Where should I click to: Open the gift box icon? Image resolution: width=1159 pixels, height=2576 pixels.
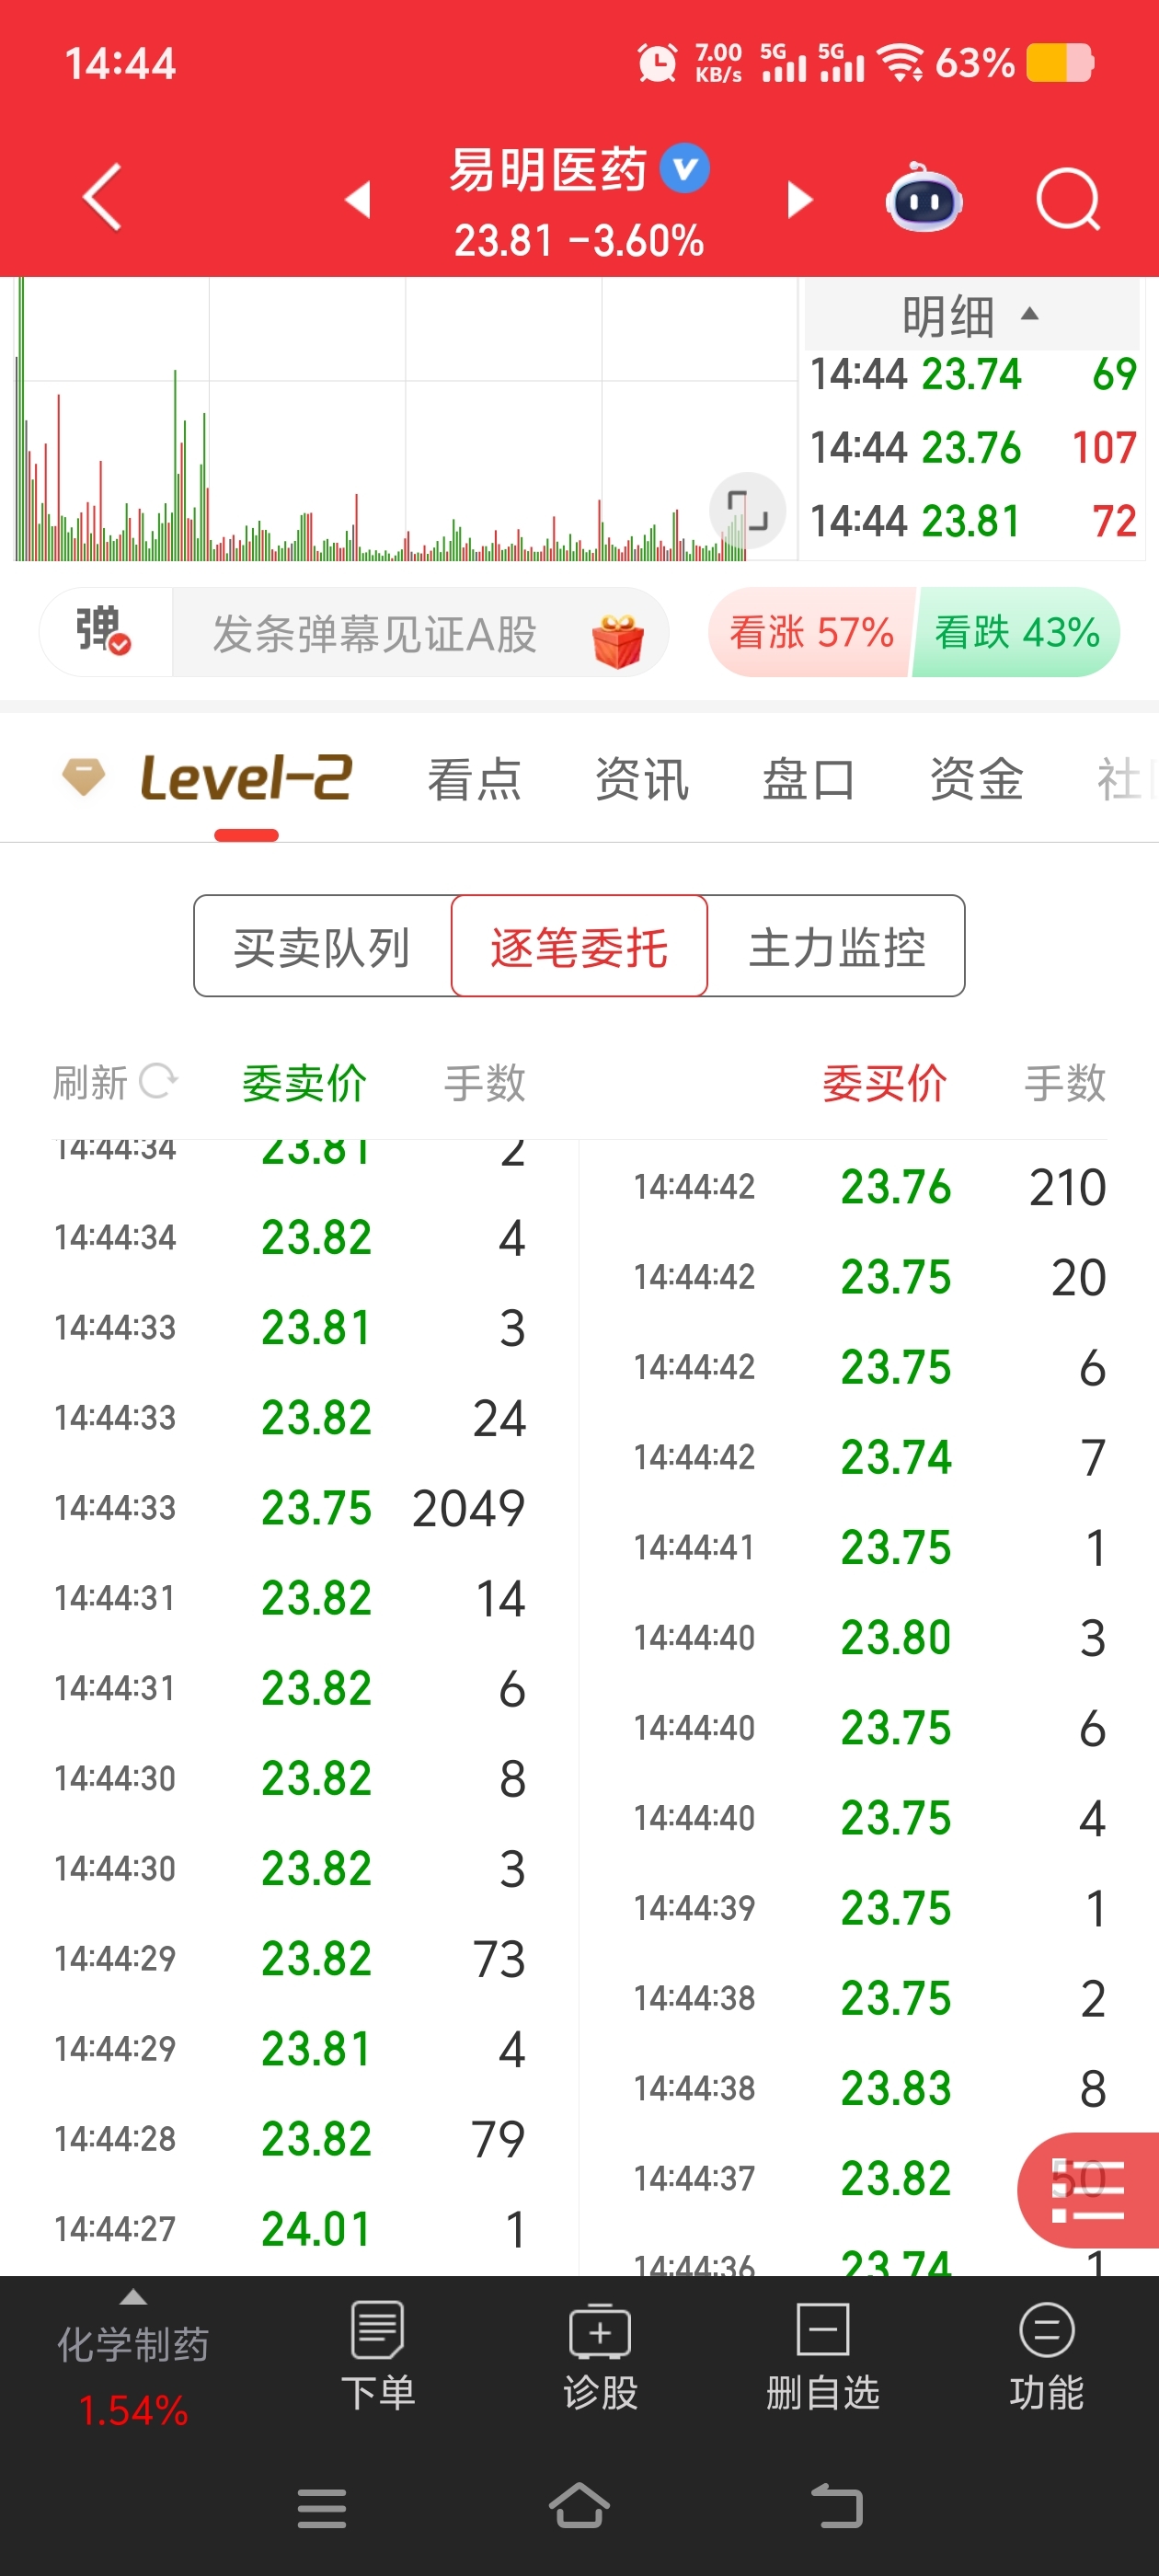pyautogui.click(x=618, y=640)
